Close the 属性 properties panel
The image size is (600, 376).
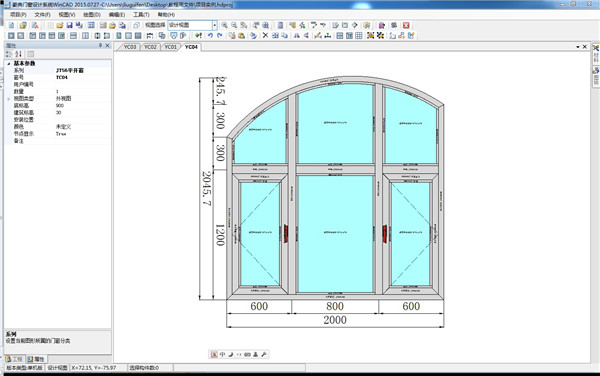(108, 46)
